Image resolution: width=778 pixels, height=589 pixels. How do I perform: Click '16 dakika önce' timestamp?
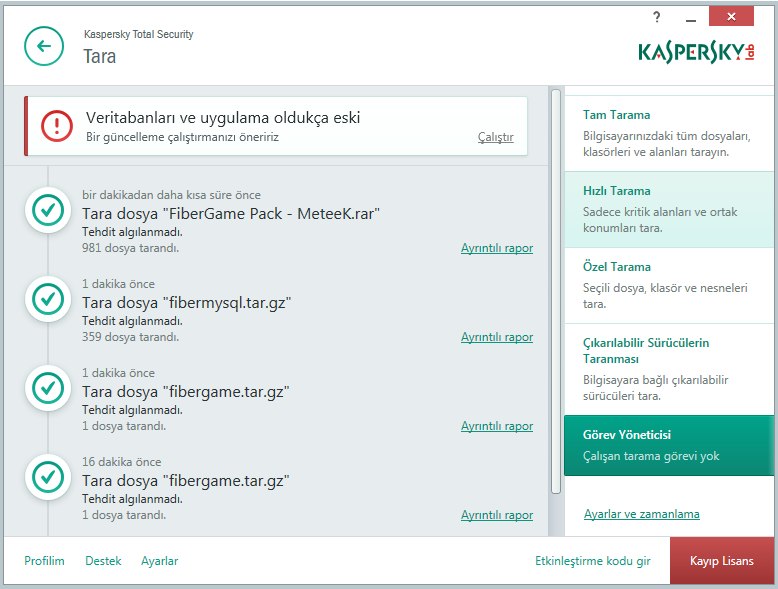coord(122,462)
